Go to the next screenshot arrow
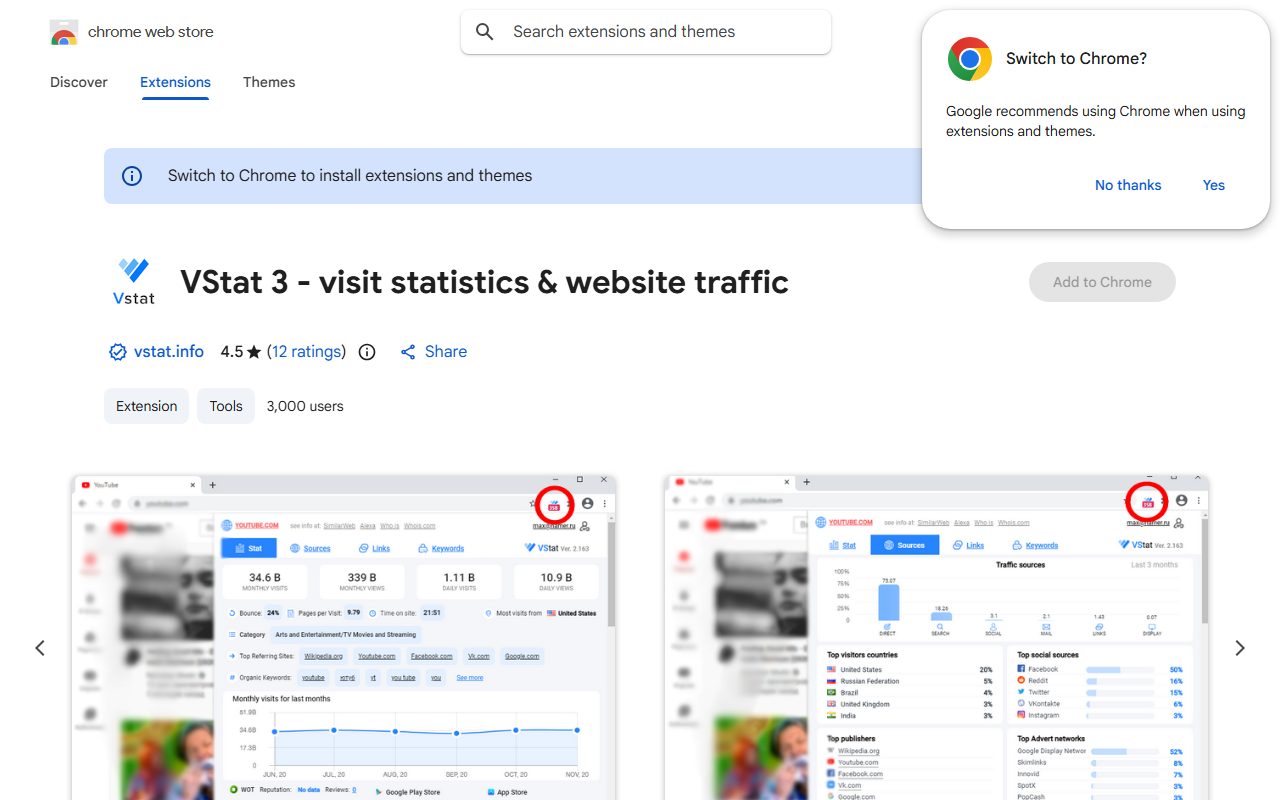1280x800 pixels. click(x=1240, y=648)
